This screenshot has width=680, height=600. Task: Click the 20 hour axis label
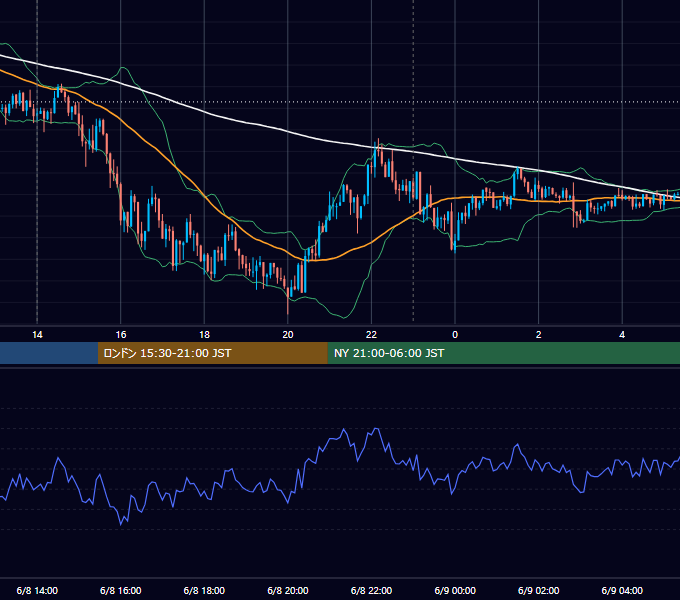tap(288, 335)
